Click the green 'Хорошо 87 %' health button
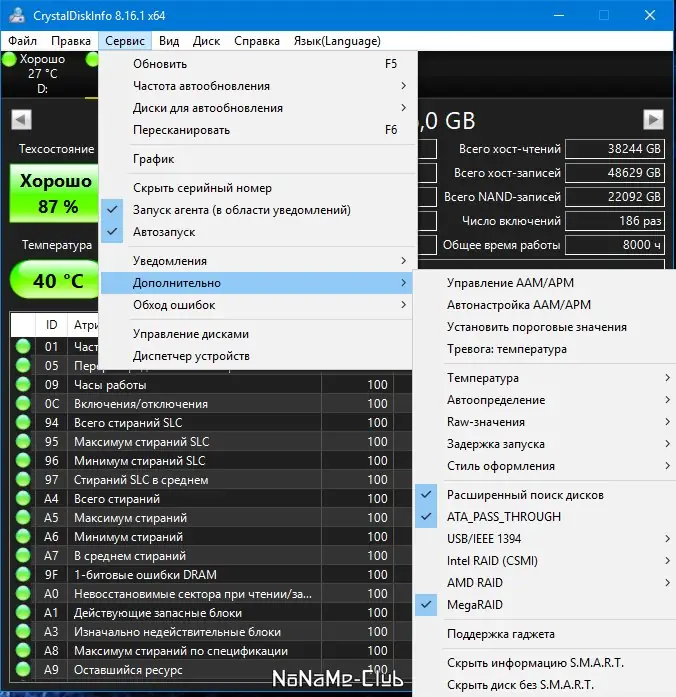 (x=54, y=193)
